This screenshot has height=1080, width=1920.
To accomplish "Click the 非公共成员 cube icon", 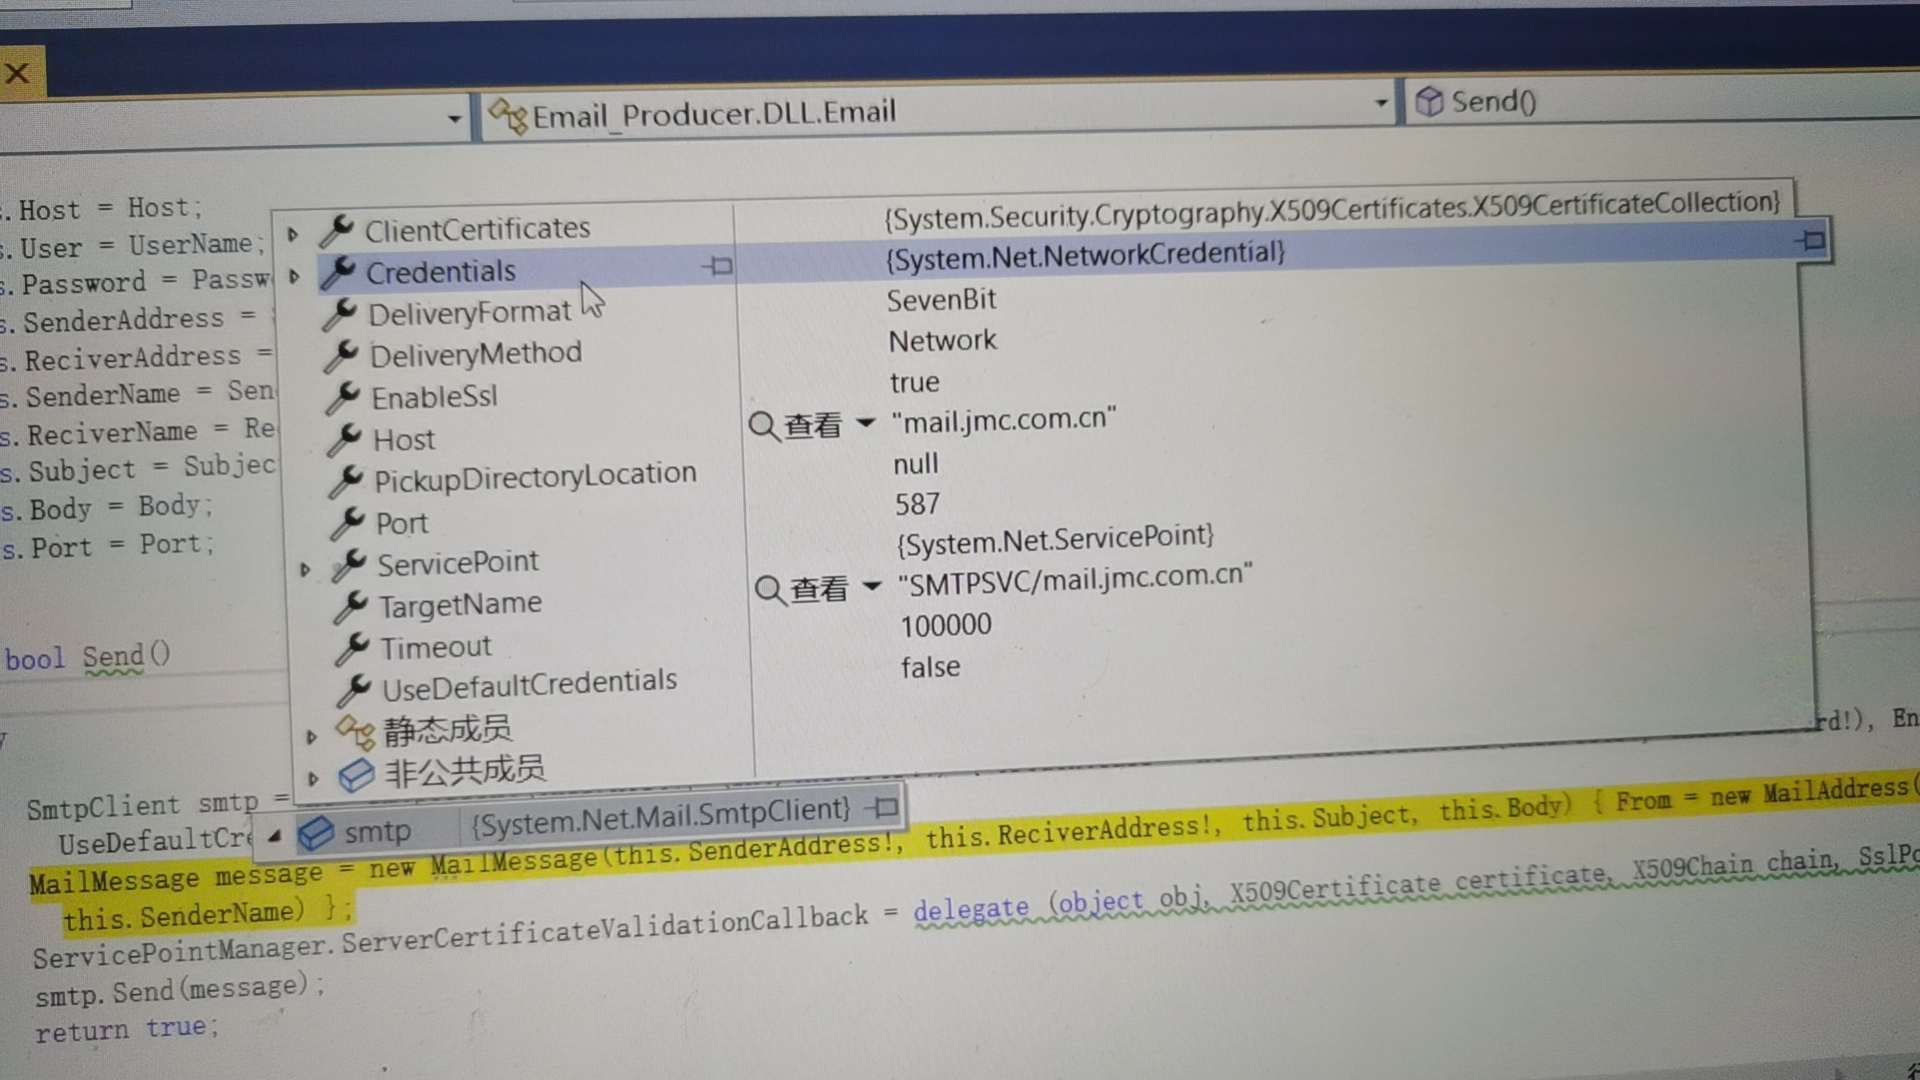I will (x=356, y=776).
